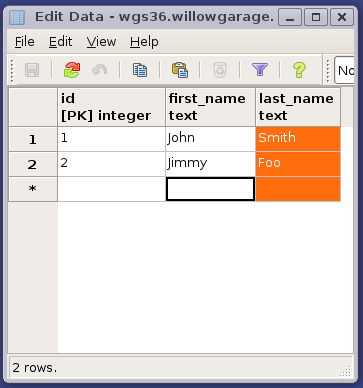Select the new row asterisk header
Image resolution: width=363 pixels, height=388 pixels.
[x=33, y=189]
